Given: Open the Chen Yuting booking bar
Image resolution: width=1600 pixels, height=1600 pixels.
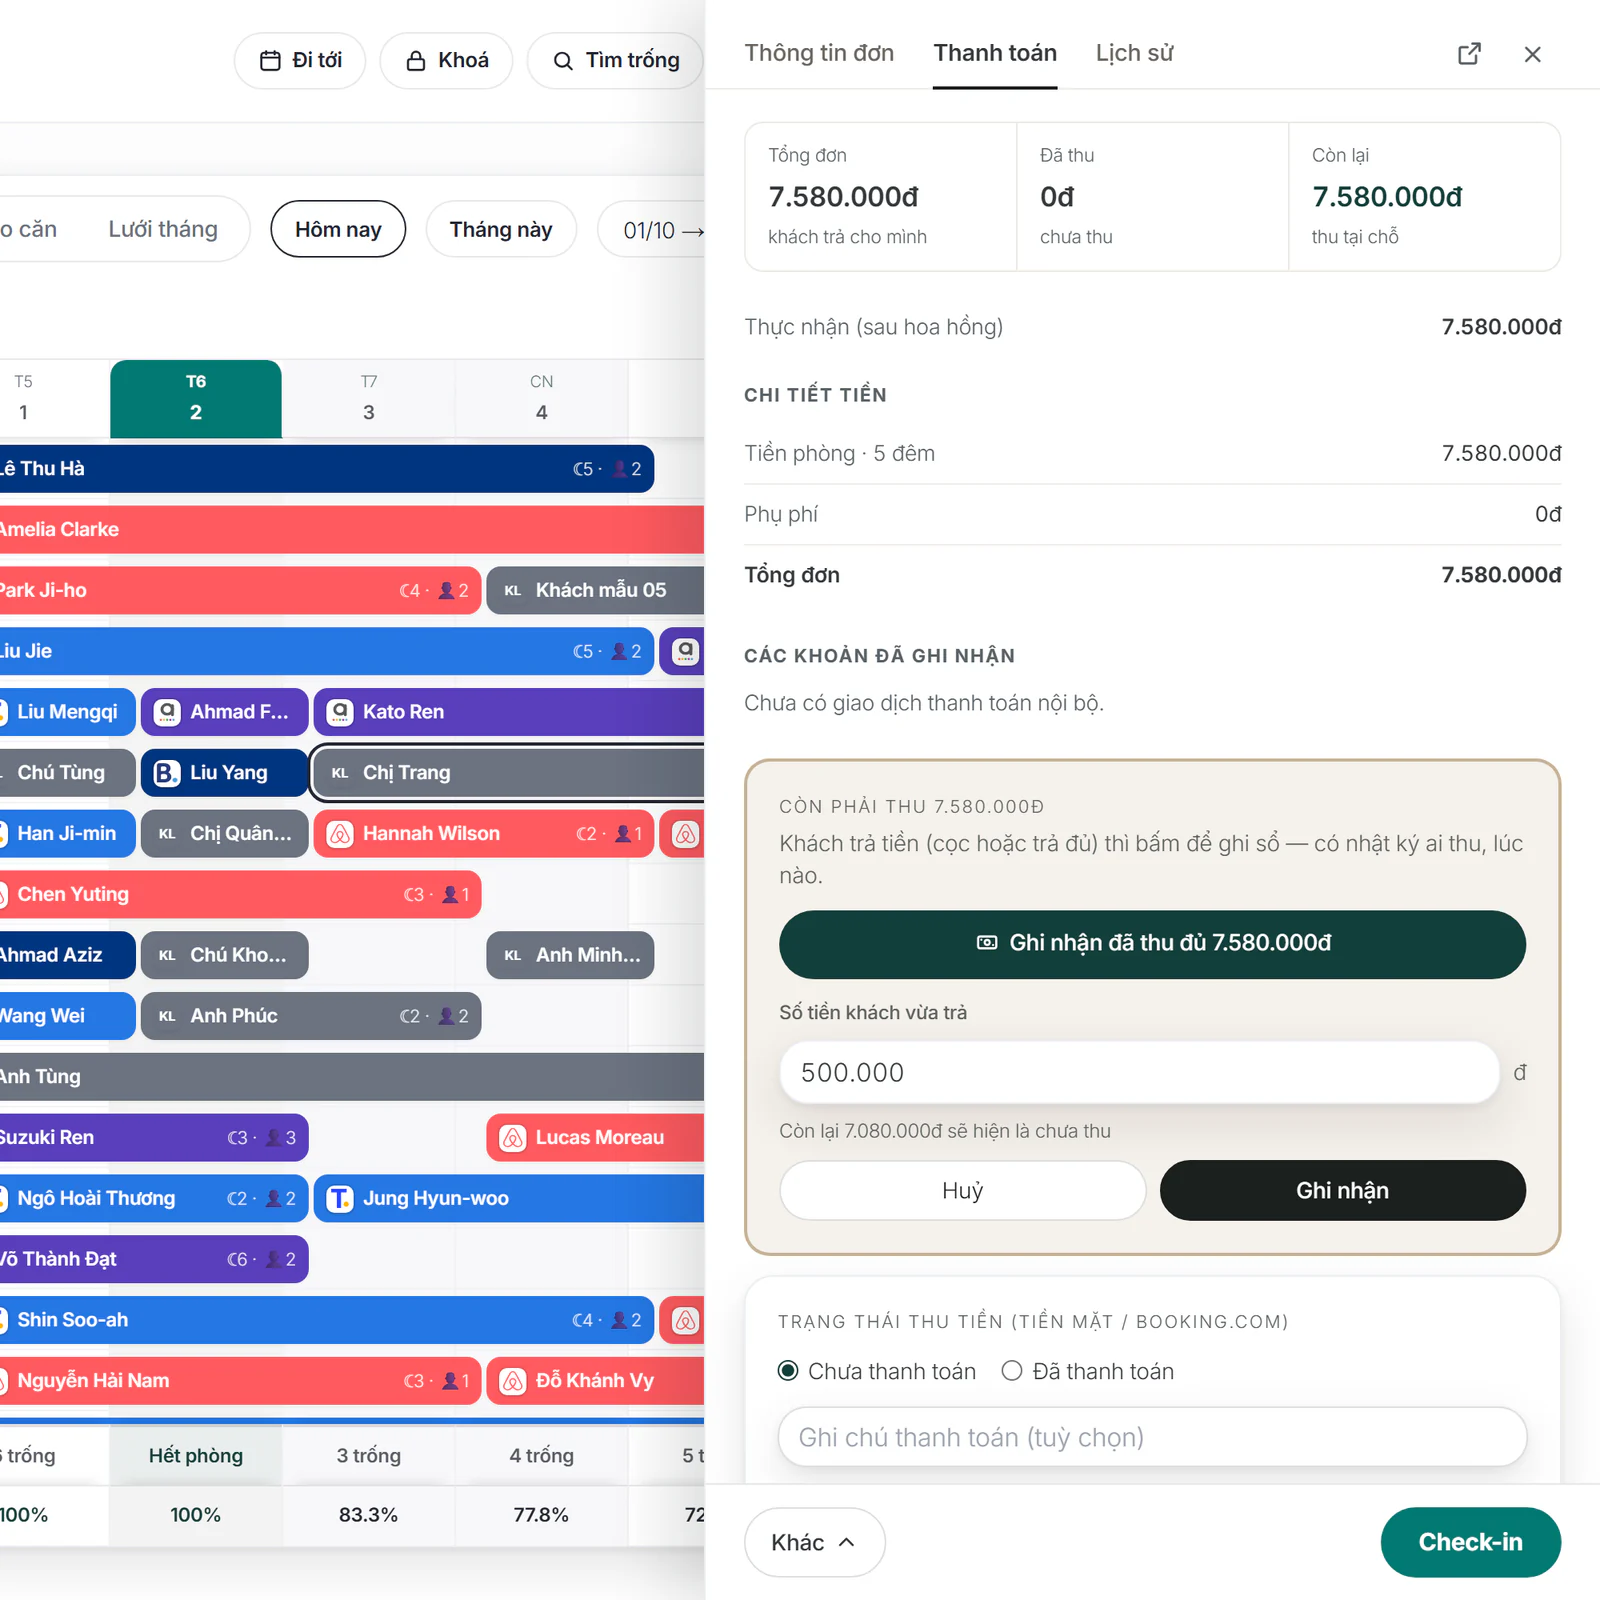Looking at the screenshot, I should click(240, 895).
